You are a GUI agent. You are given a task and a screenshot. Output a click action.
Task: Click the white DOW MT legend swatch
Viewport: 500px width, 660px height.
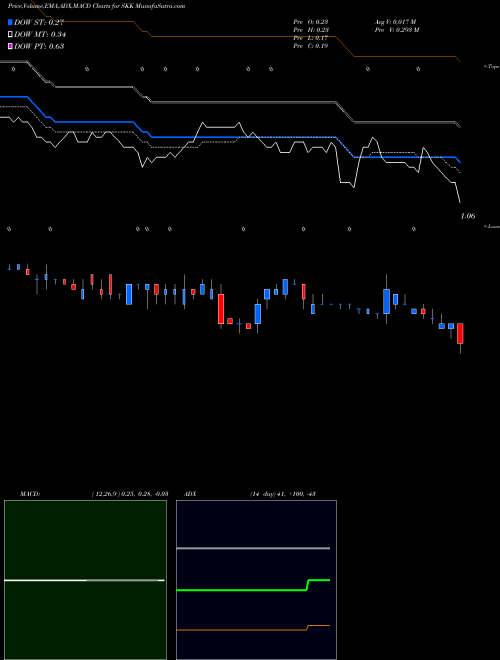pyautogui.click(x=10, y=34)
